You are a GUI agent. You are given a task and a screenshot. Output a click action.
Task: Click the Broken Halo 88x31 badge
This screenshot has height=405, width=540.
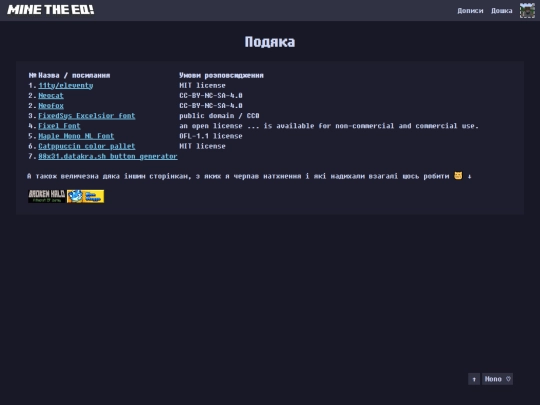pyautogui.click(x=47, y=196)
